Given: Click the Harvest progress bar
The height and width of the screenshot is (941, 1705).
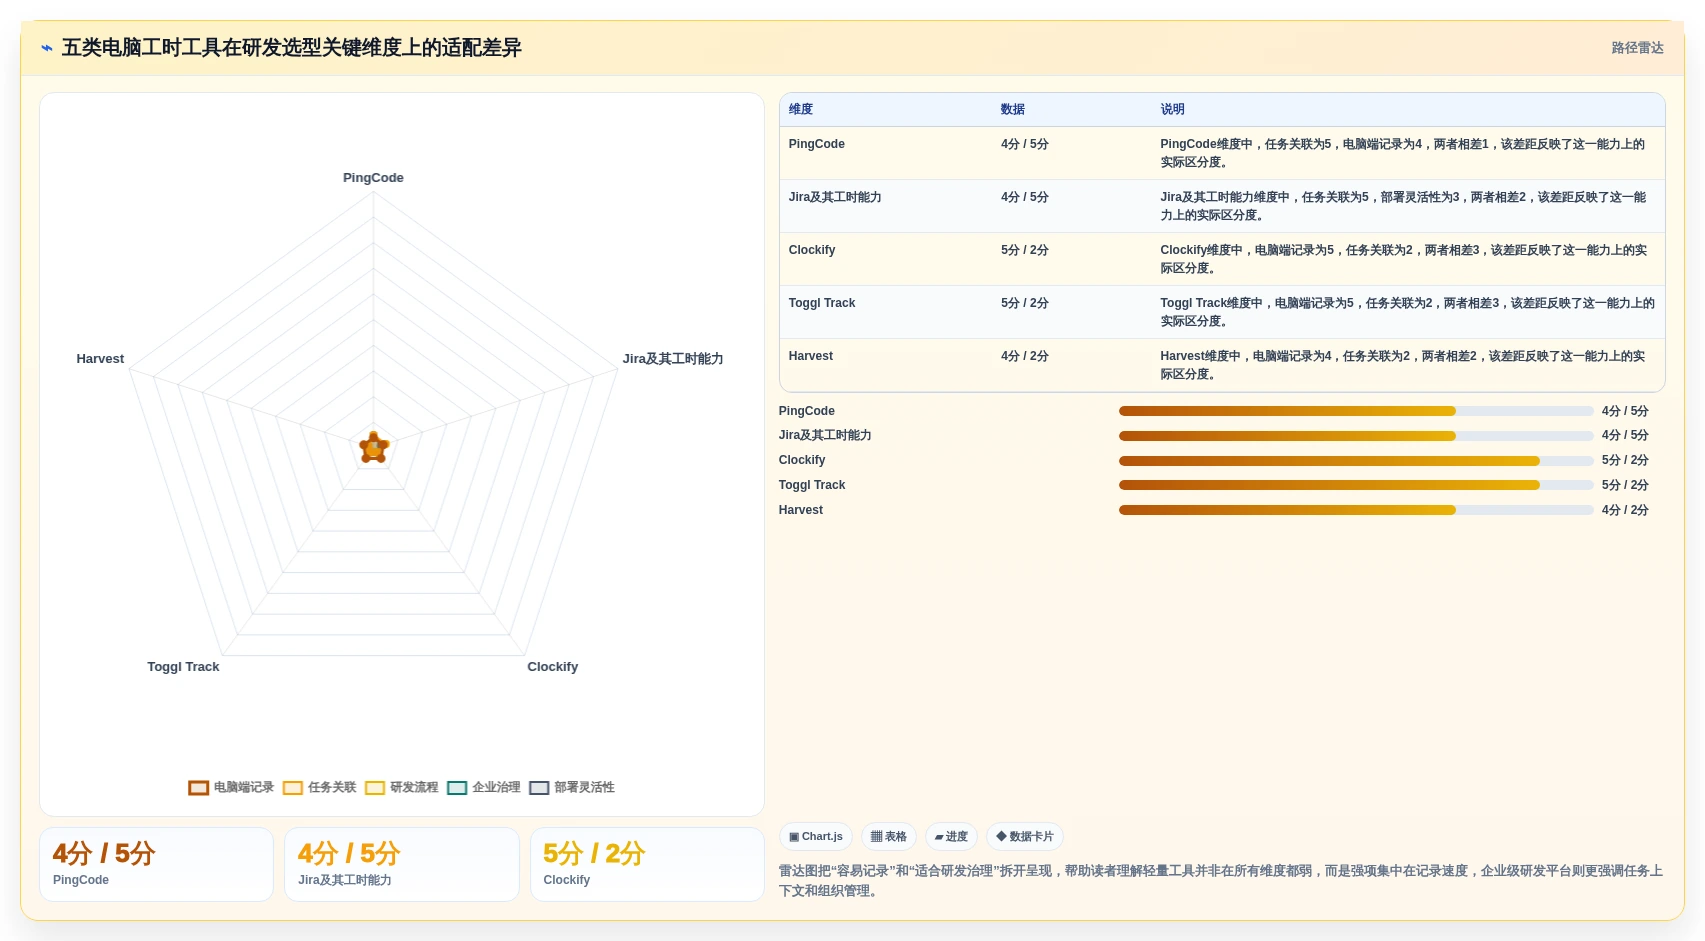Looking at the screenshot, I should click(1356, 510).
